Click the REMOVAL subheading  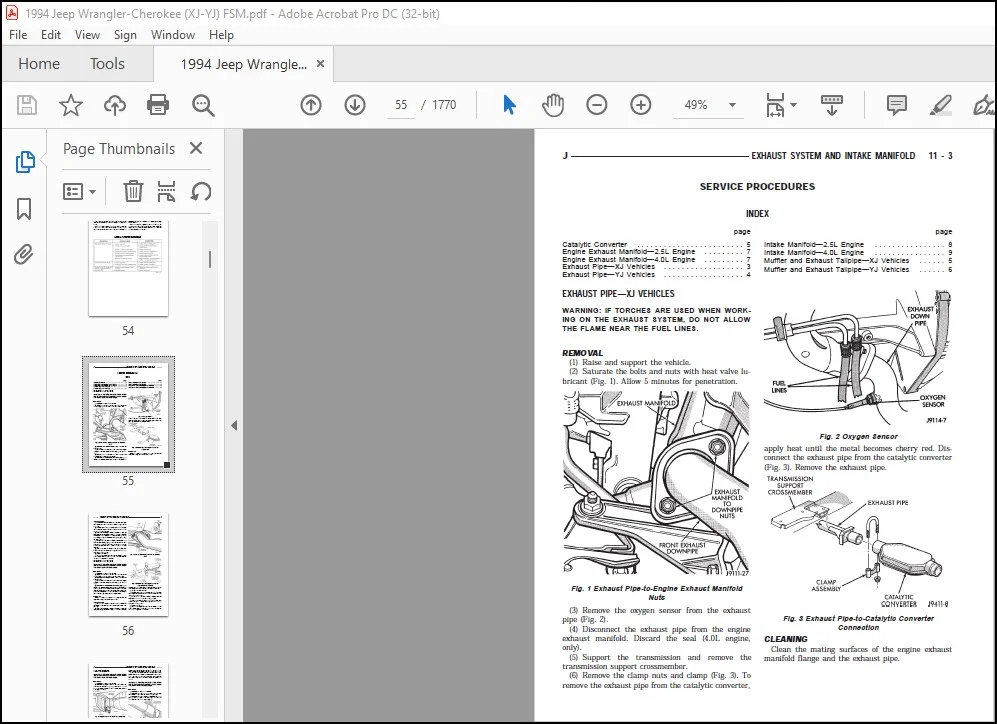point(582,353)
